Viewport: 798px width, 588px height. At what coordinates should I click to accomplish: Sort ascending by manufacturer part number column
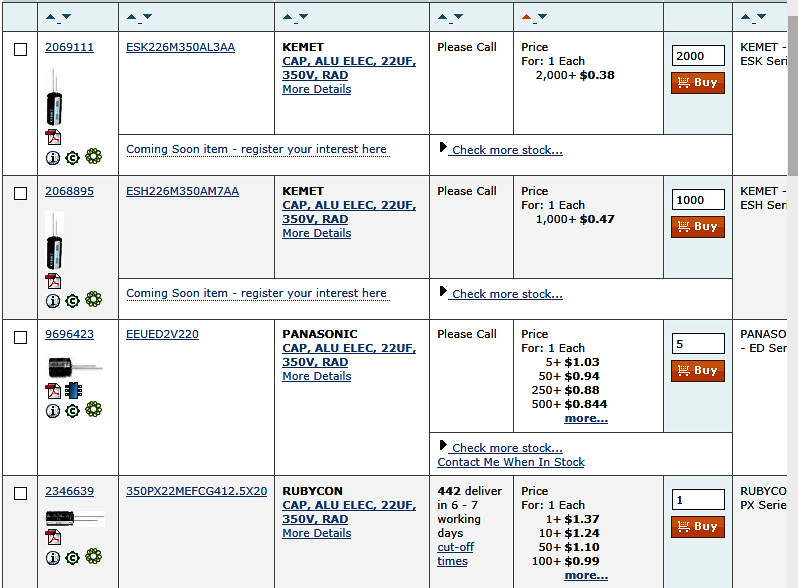(131, 17)
